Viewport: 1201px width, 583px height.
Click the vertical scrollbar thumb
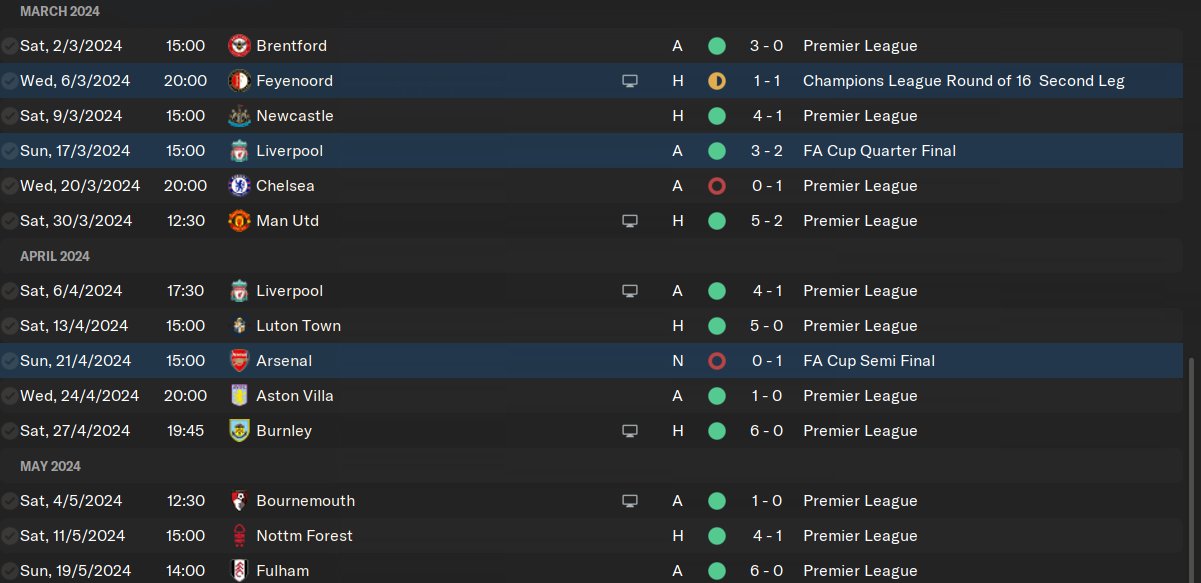coord(1191,470)
